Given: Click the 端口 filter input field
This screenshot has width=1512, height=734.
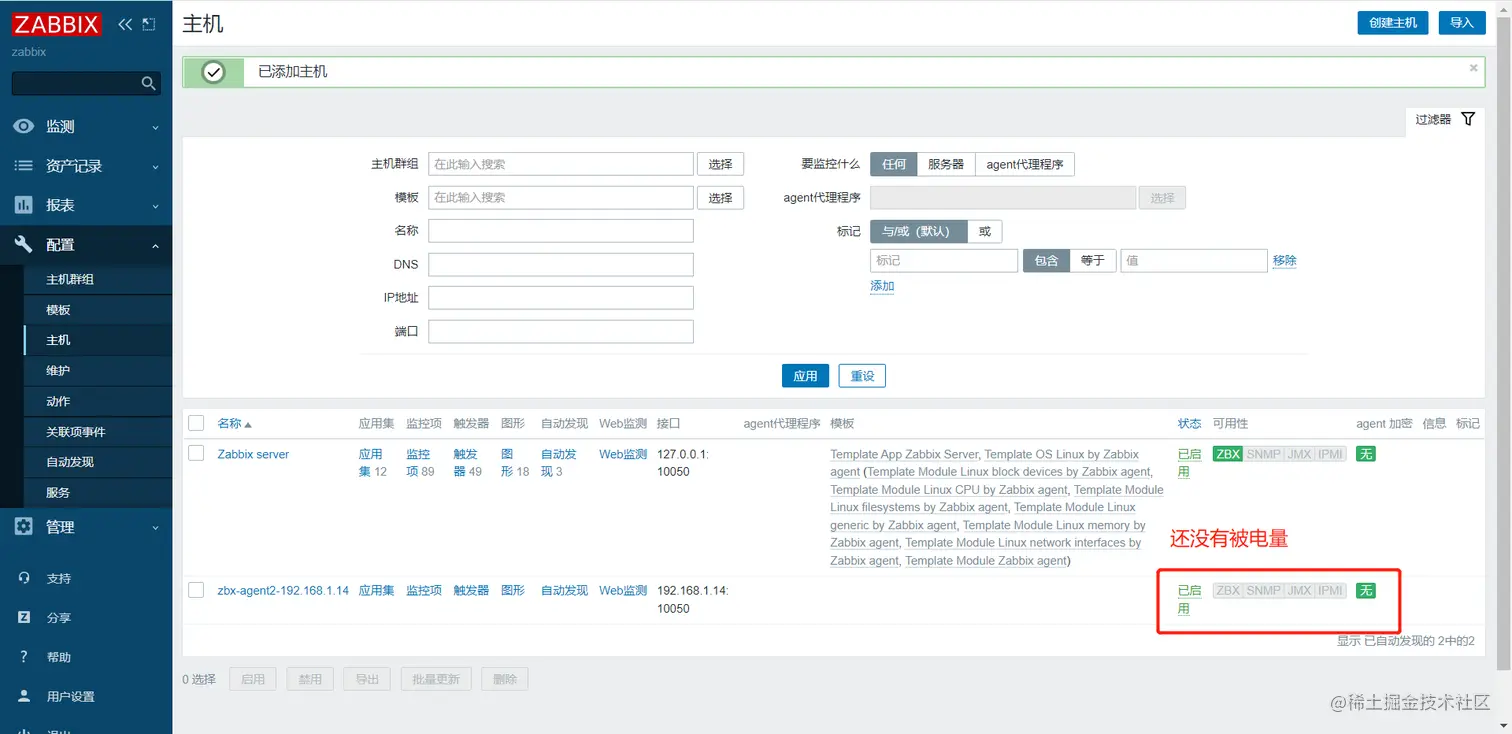Looking at the screenshot, I should [561, 331].
